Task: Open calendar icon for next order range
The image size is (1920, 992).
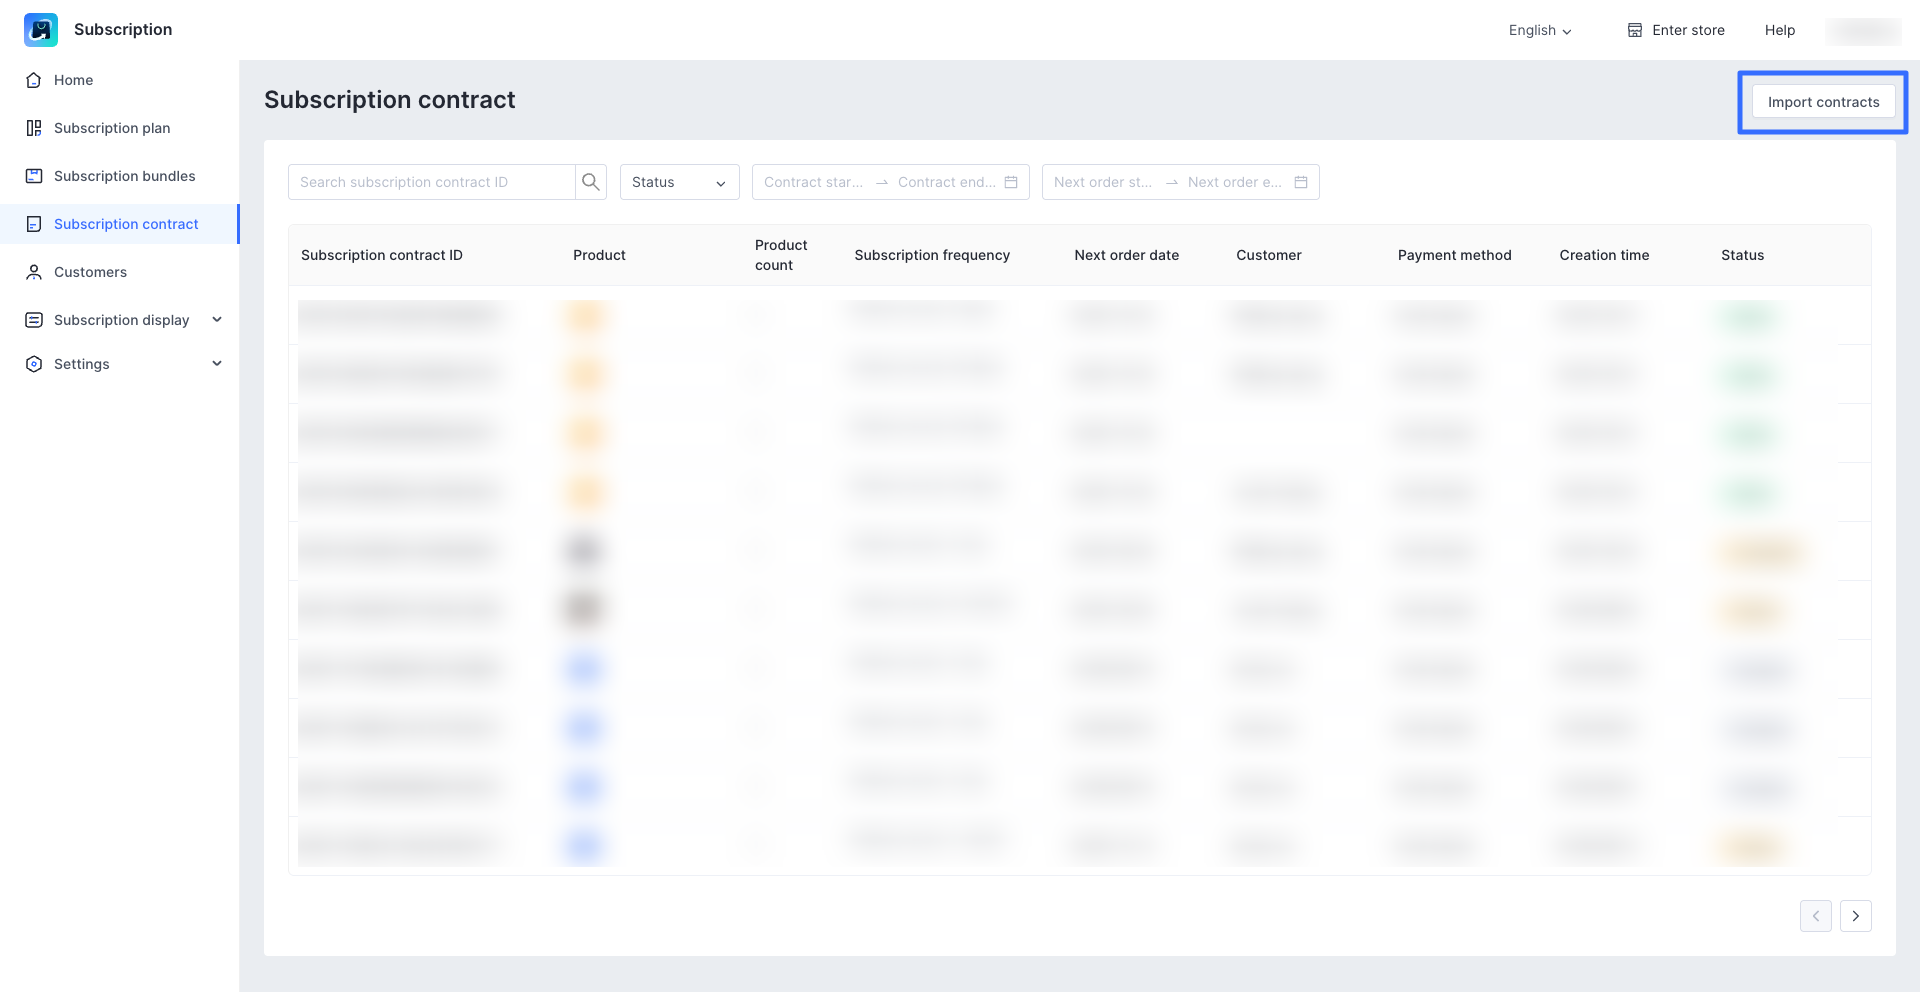Action: (x=1301, y=182)
